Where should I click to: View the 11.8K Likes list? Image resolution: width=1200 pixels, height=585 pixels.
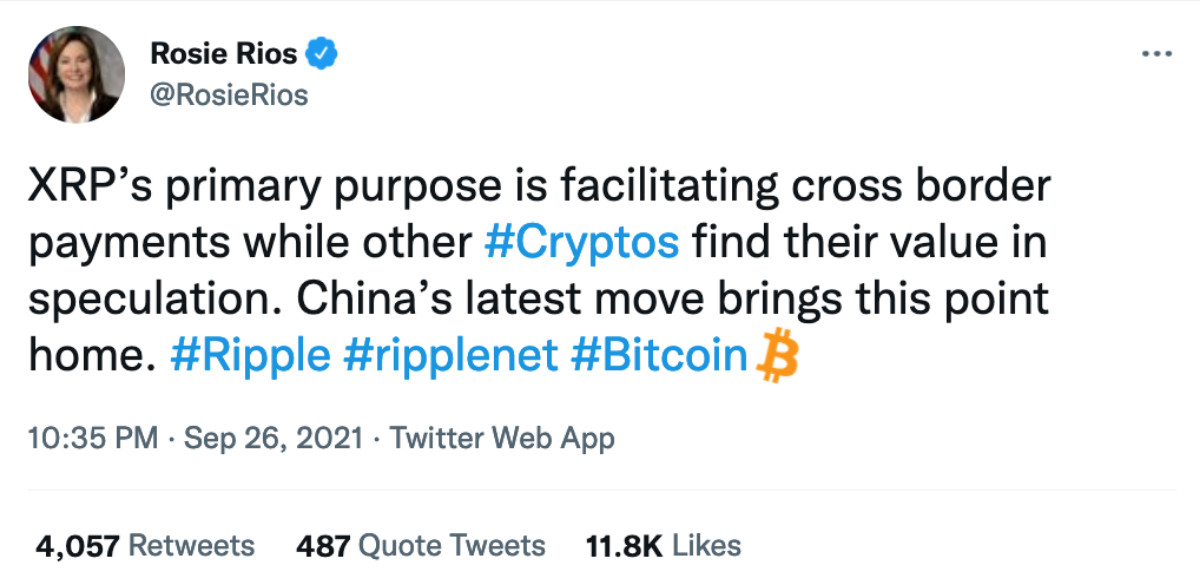coord(661,545)
